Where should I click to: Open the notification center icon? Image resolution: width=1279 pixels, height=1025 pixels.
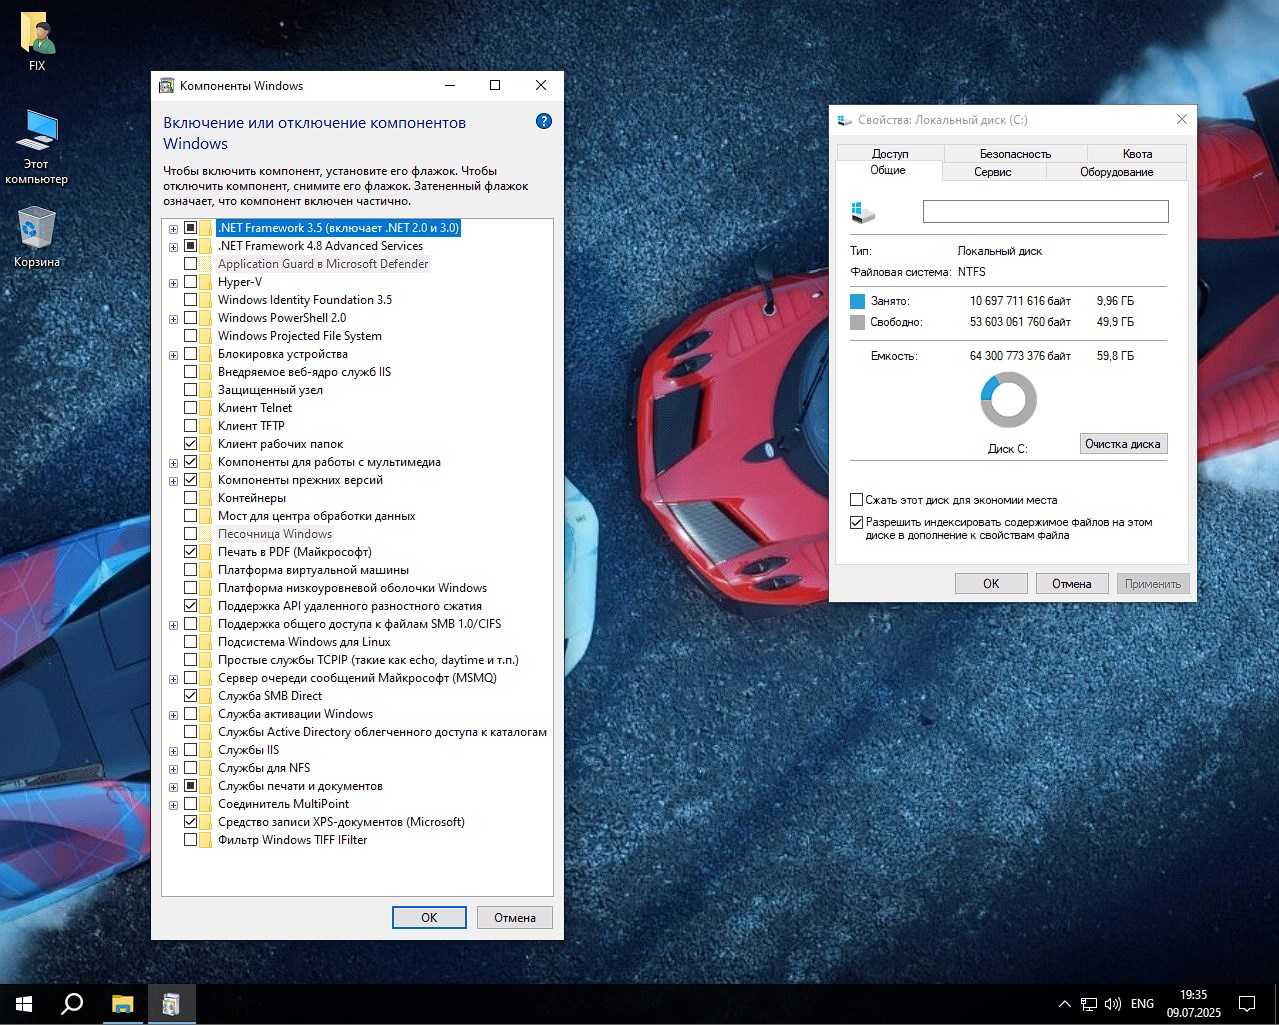1247,1003
